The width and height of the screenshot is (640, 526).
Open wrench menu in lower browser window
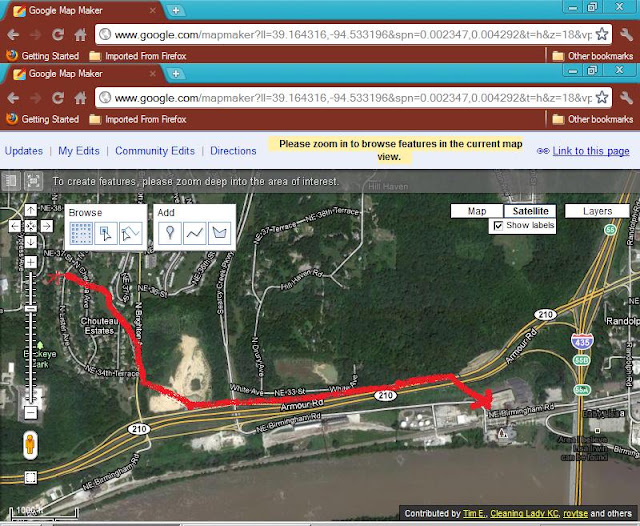[x=626, y=98]
